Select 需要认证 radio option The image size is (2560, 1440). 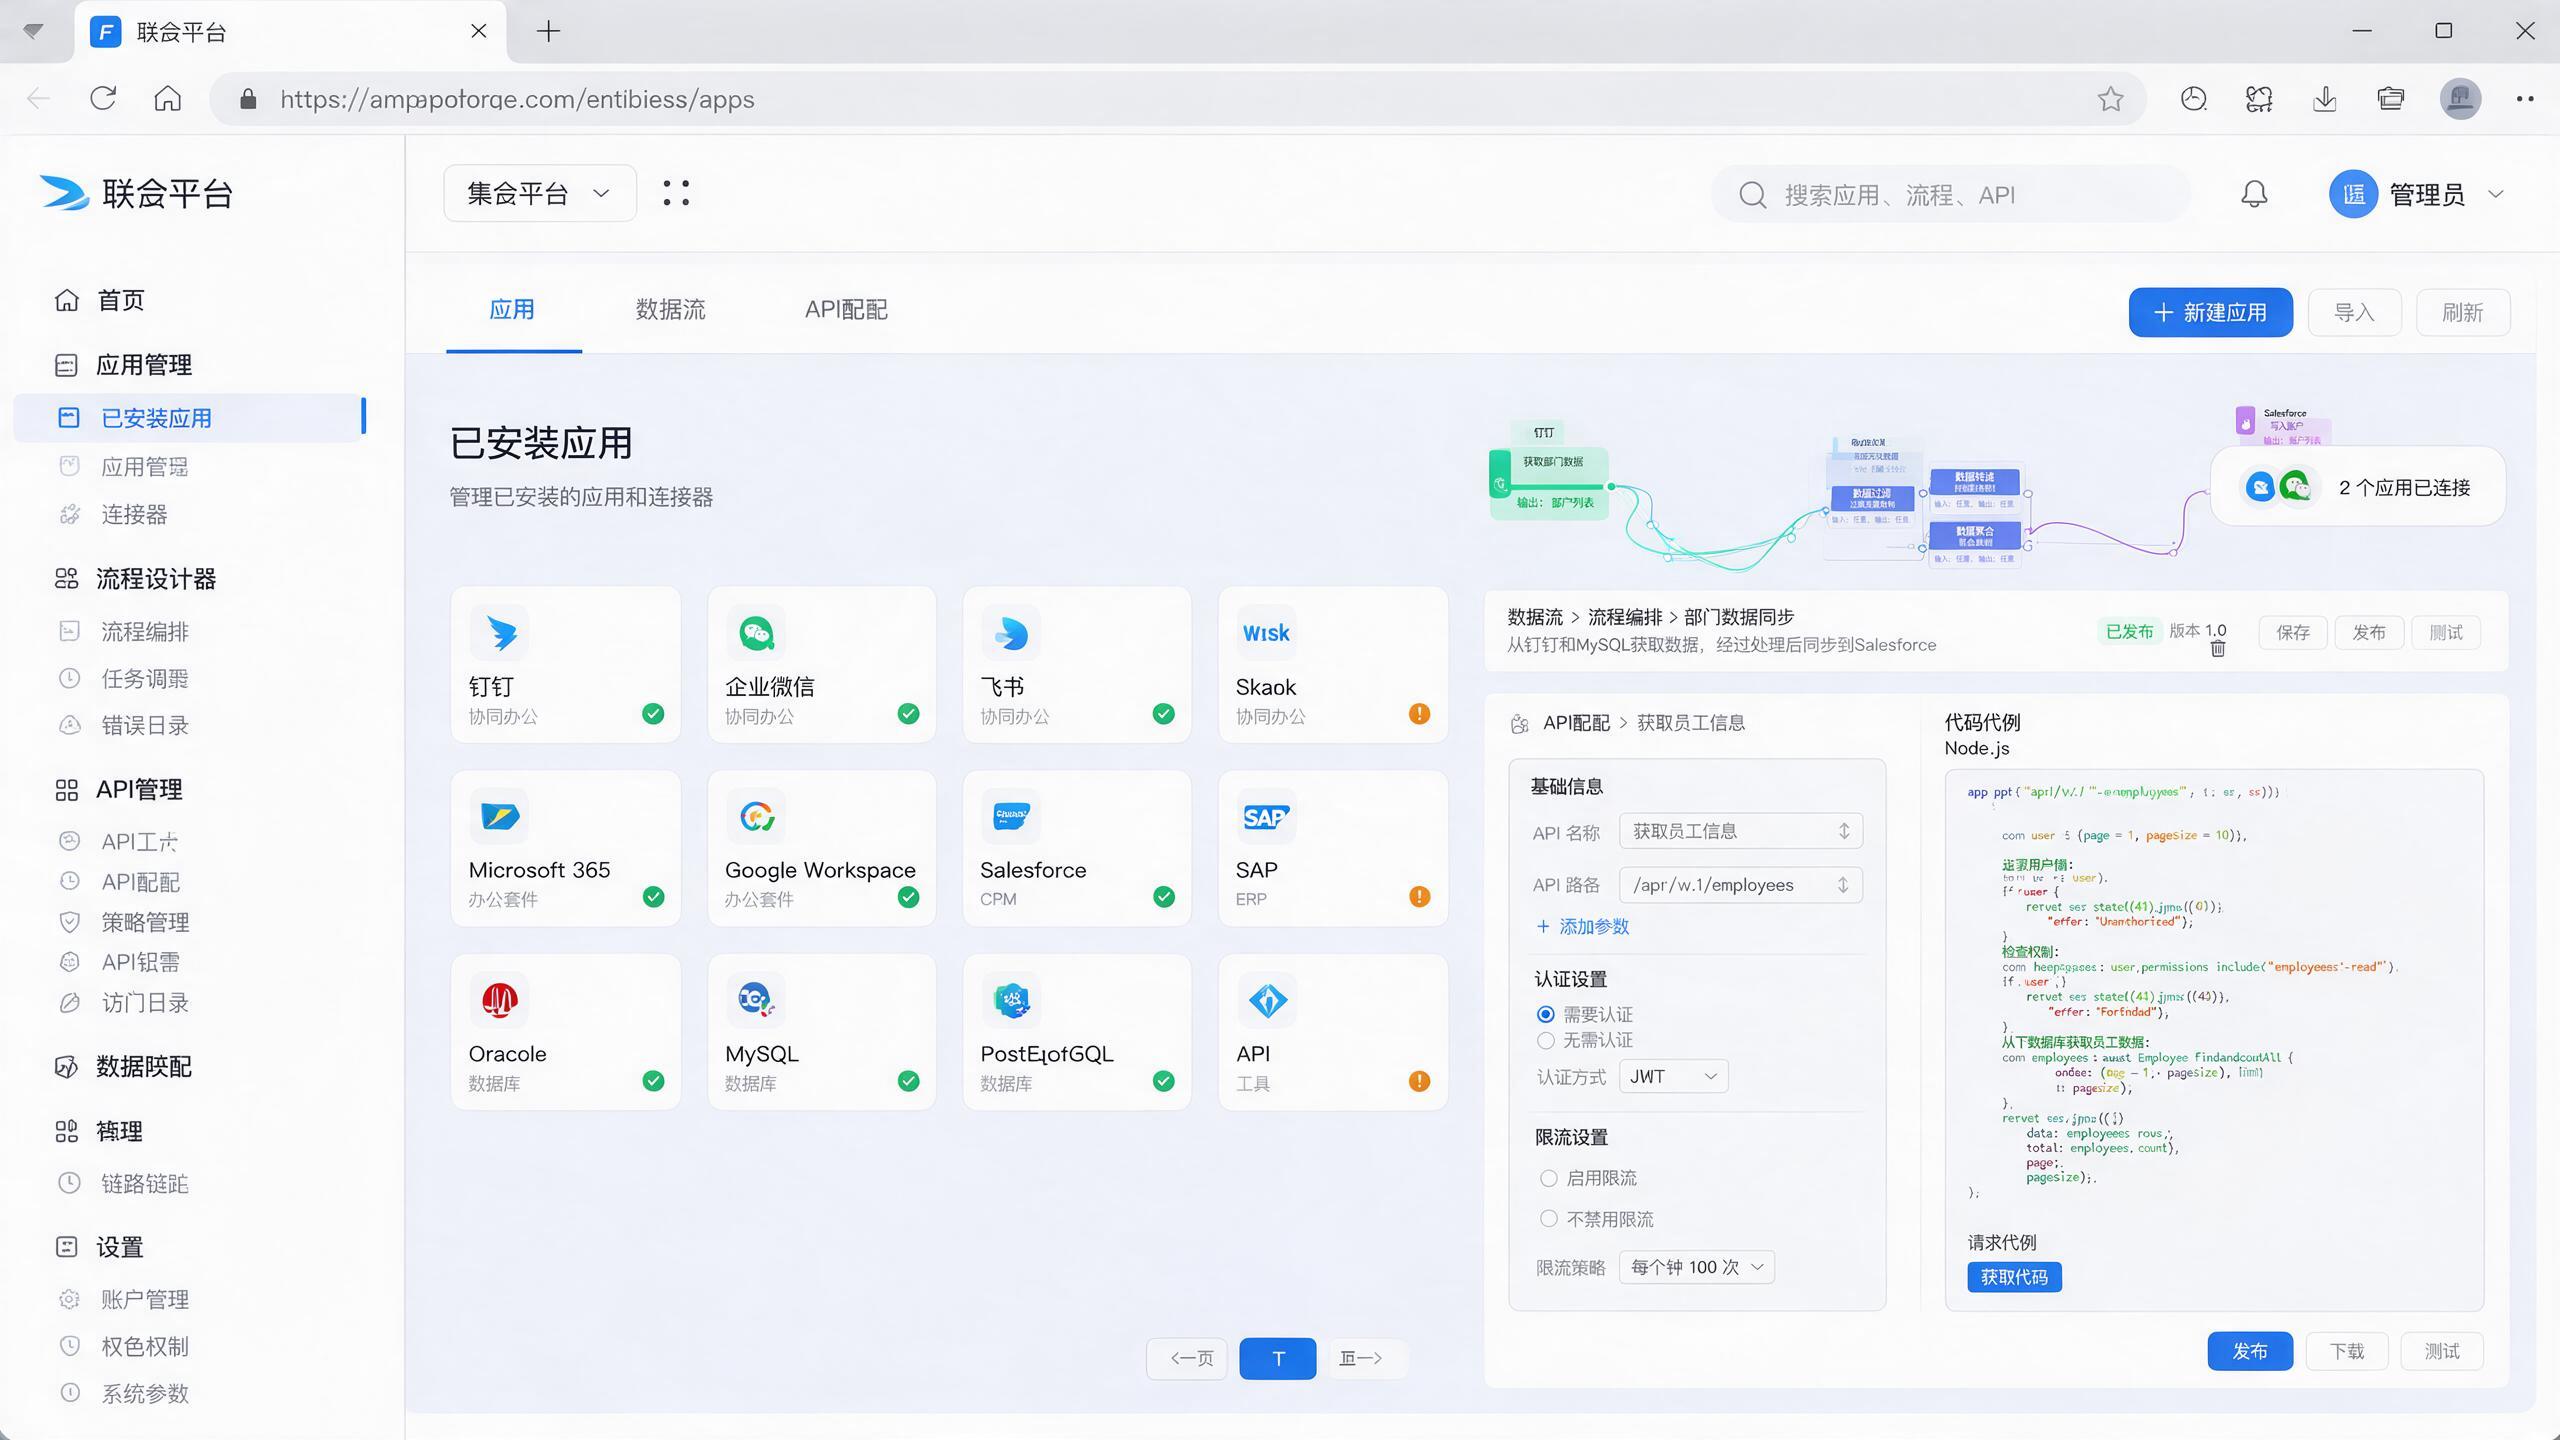(x=1546, y=1014)
